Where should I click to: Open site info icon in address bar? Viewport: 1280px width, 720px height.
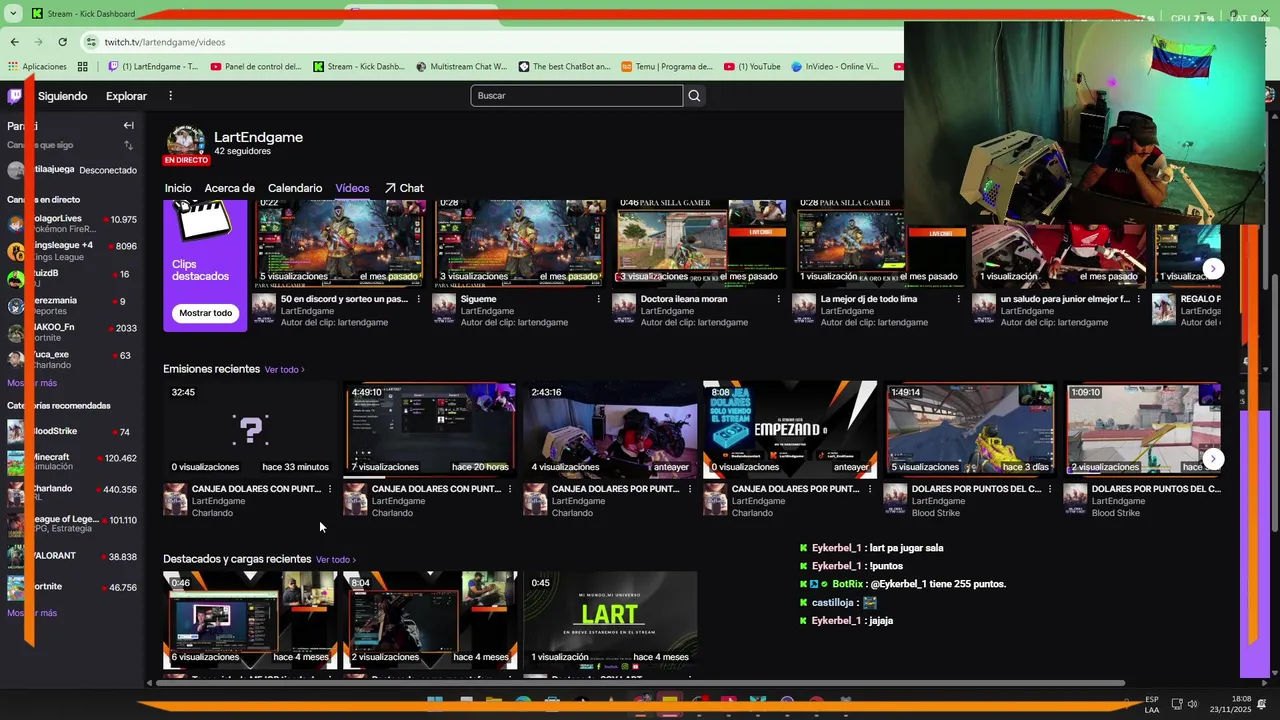[x=92, y=42]
